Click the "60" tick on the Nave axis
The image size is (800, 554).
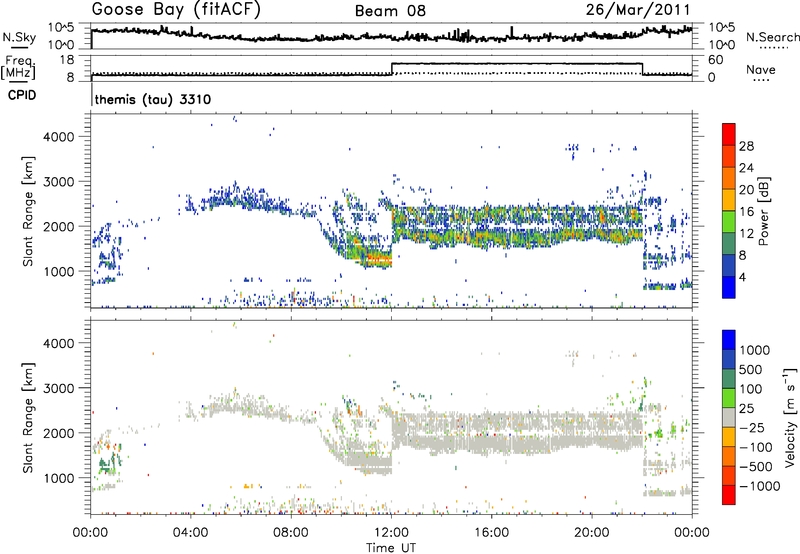[x=716, y=60]
